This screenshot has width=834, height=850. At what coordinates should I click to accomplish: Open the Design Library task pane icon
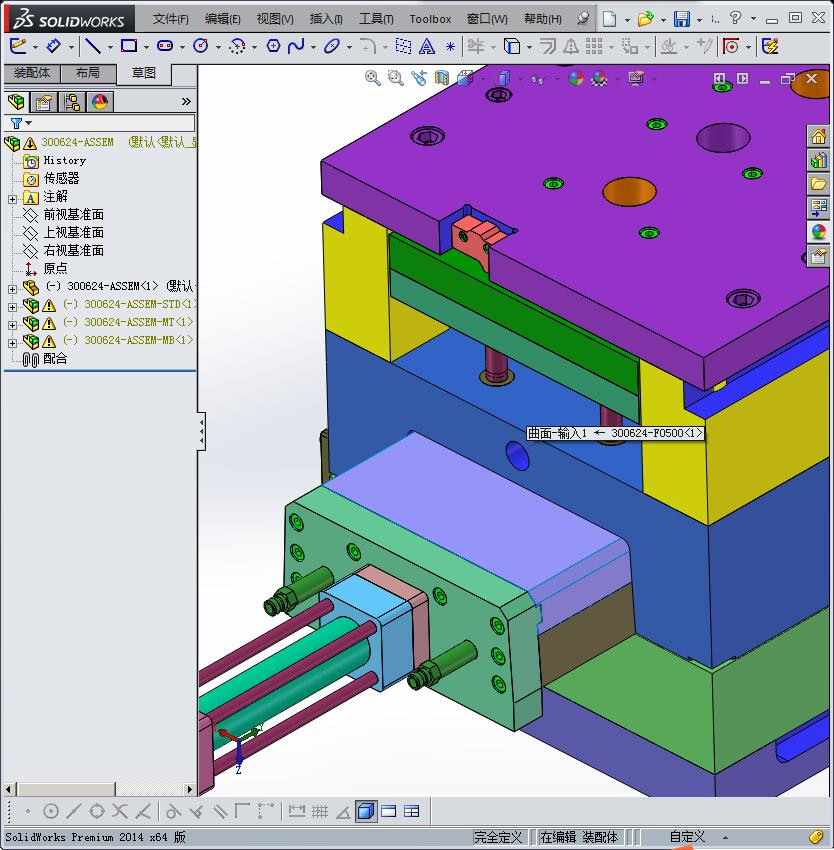tap(818, 160)
